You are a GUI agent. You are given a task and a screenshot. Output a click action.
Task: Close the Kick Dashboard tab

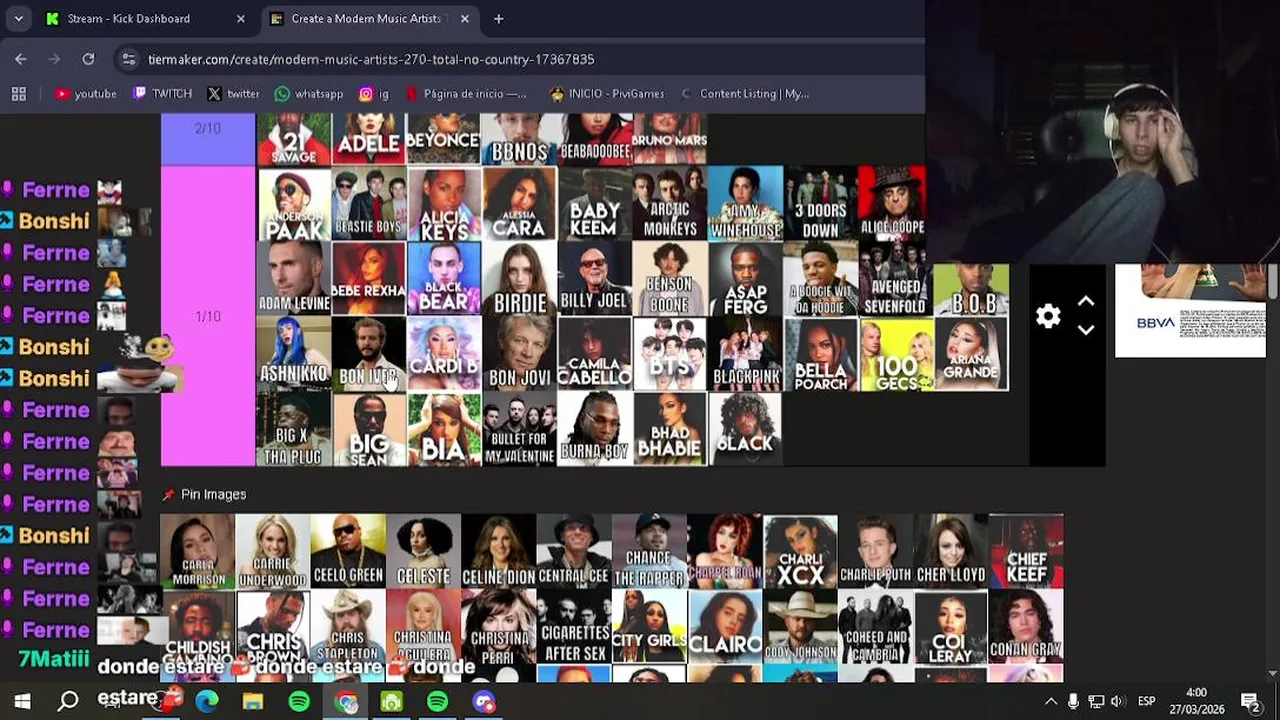click(240, 19)
